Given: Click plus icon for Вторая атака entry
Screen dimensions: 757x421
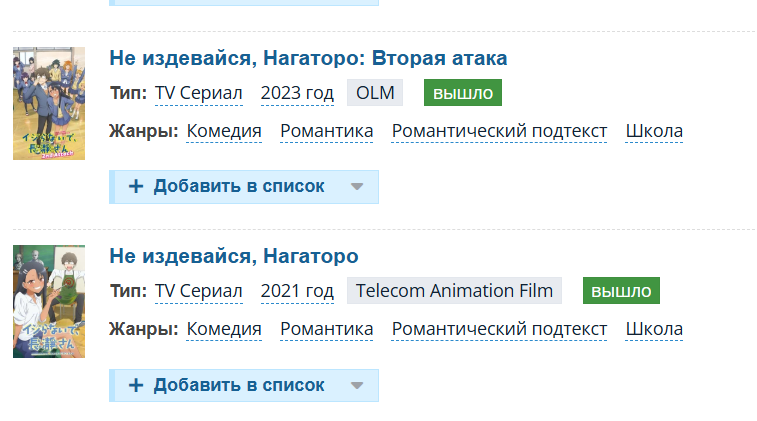Looking at the screenshot, I should pos(136,186).
